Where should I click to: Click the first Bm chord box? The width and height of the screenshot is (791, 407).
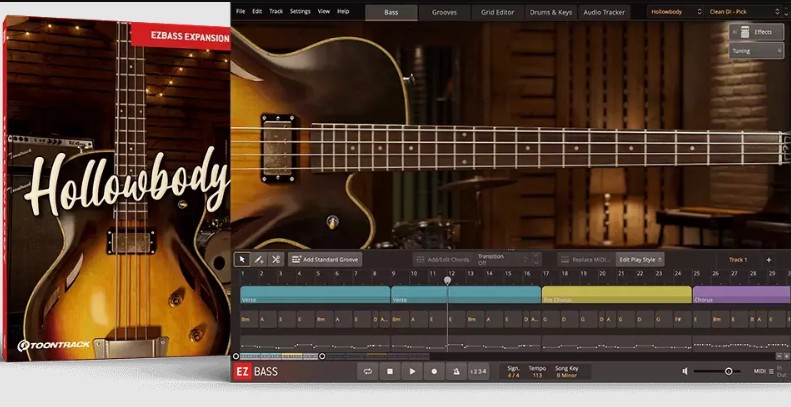tap(249, 319)
